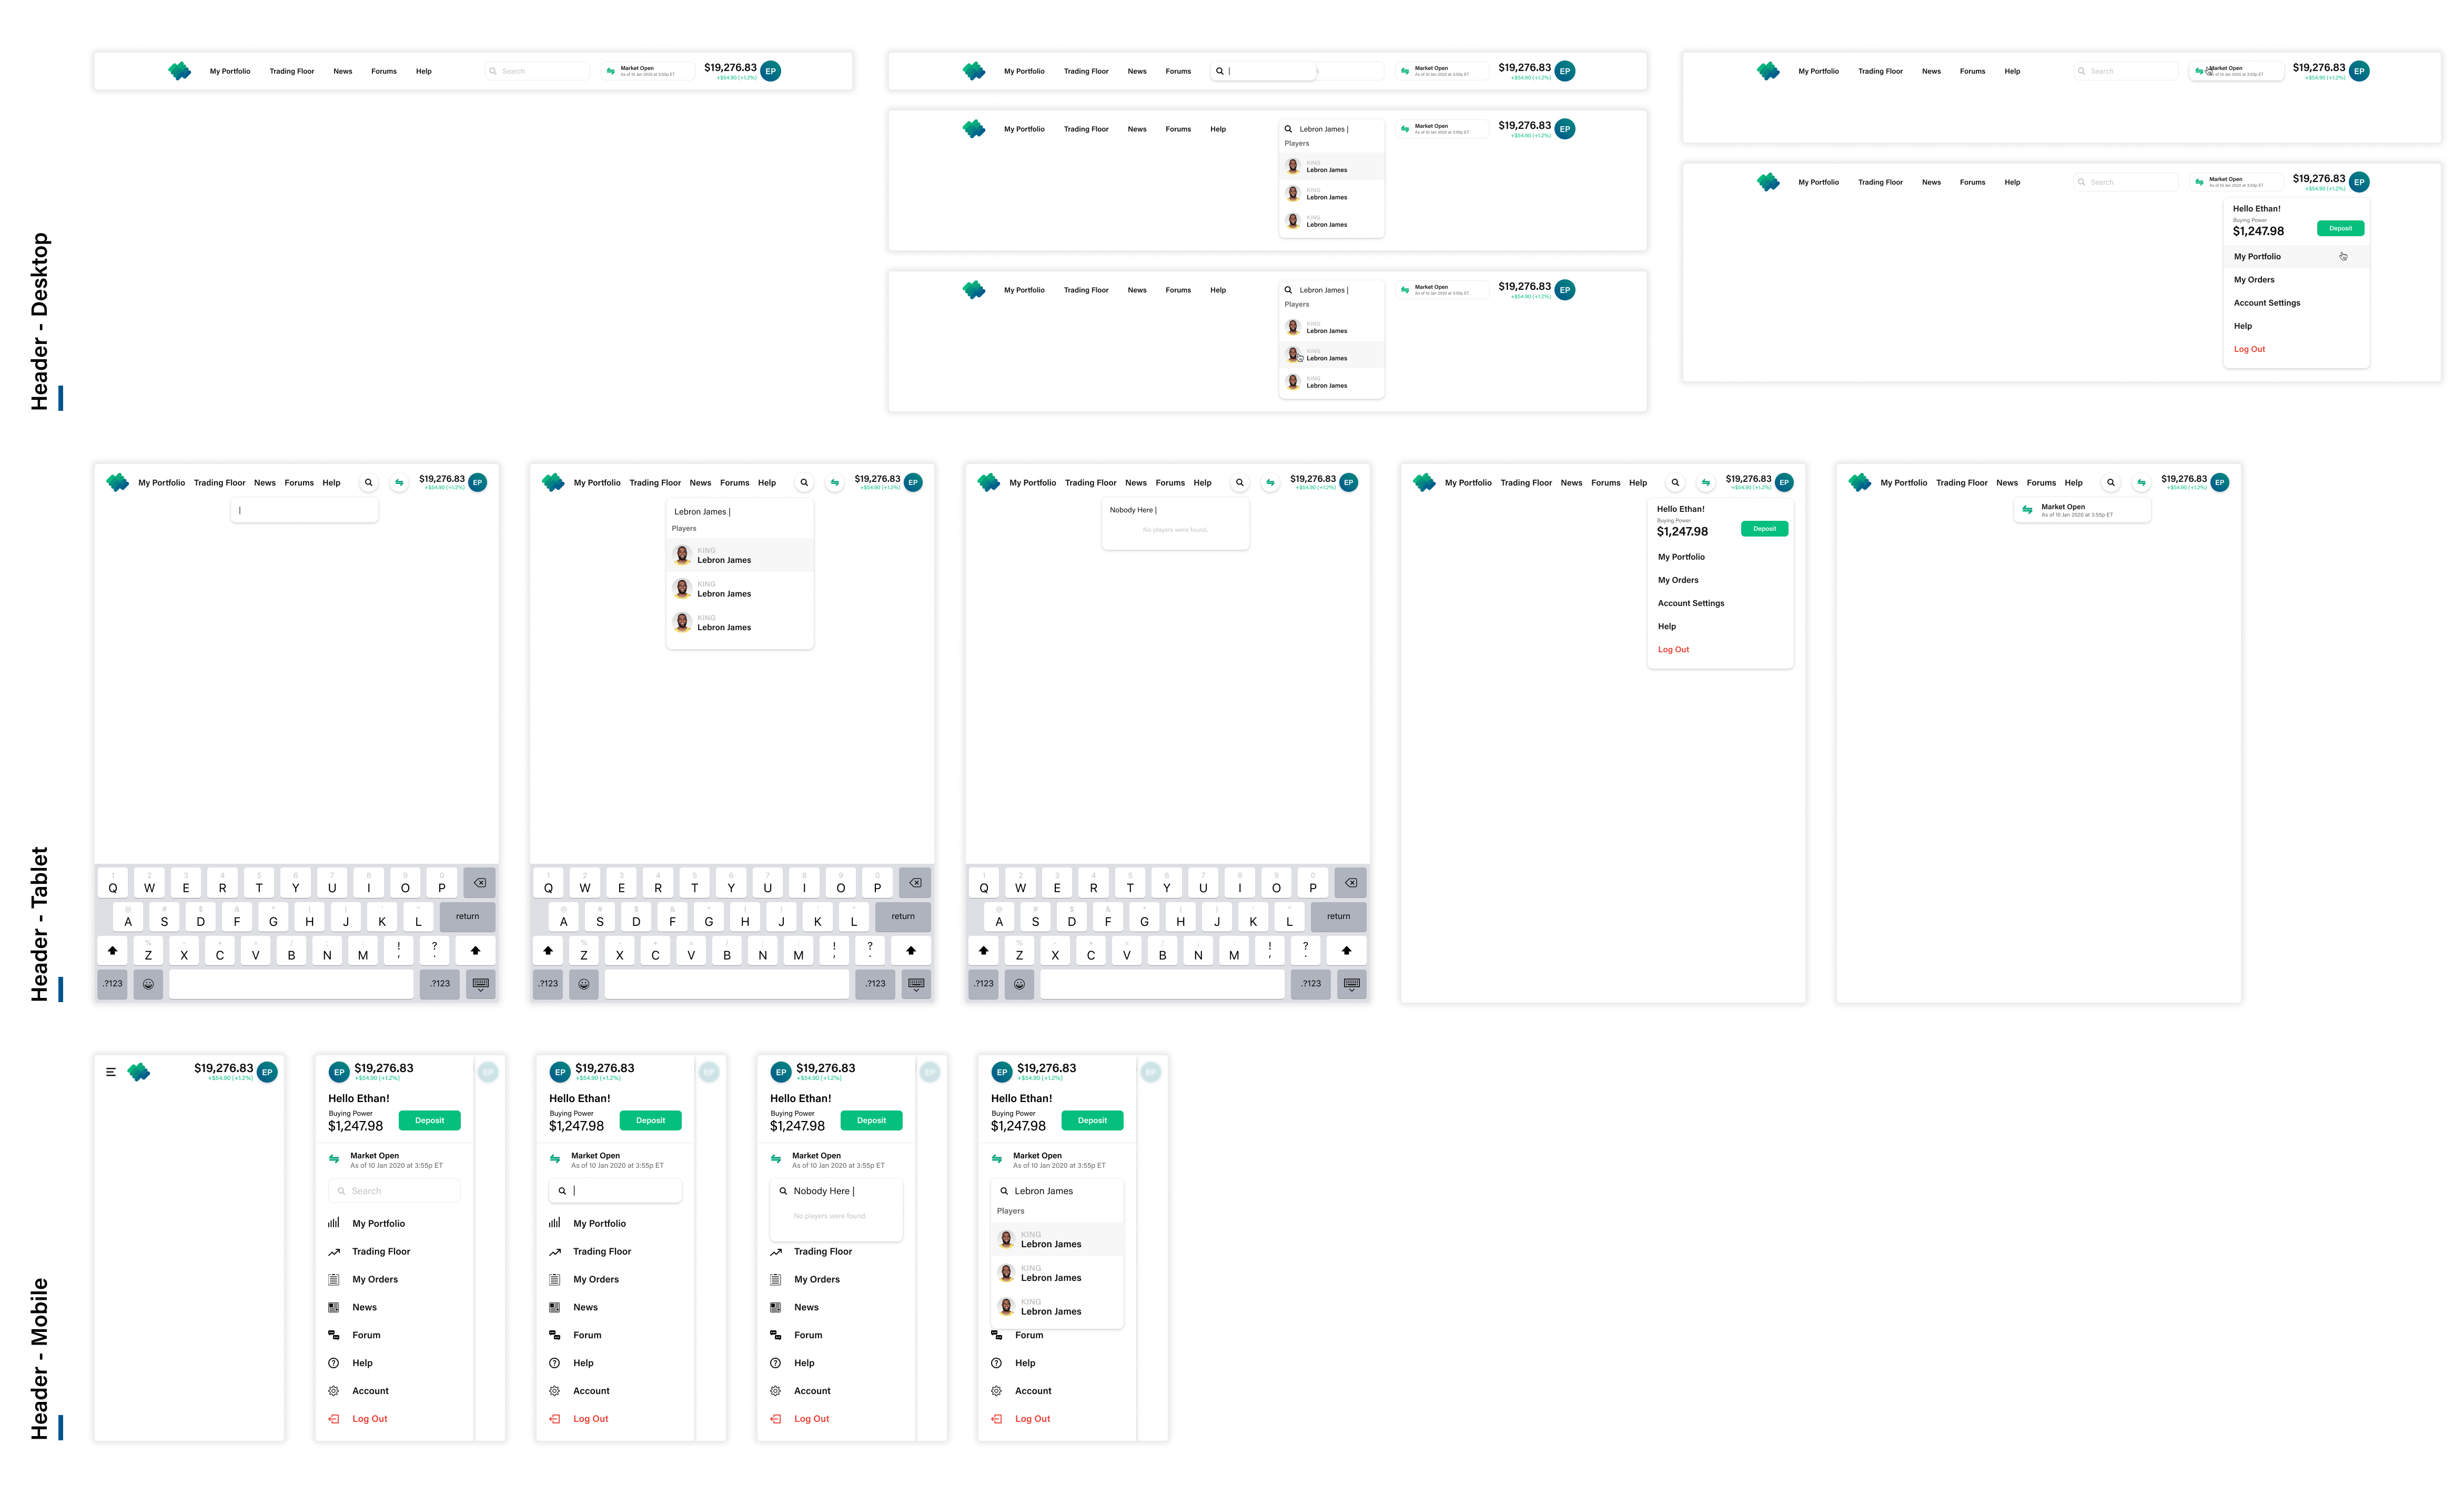Click the magnifier icon in the mobile 'Nobody Here' search box
2464x1505 pixels.
(x=783, y=1191)
